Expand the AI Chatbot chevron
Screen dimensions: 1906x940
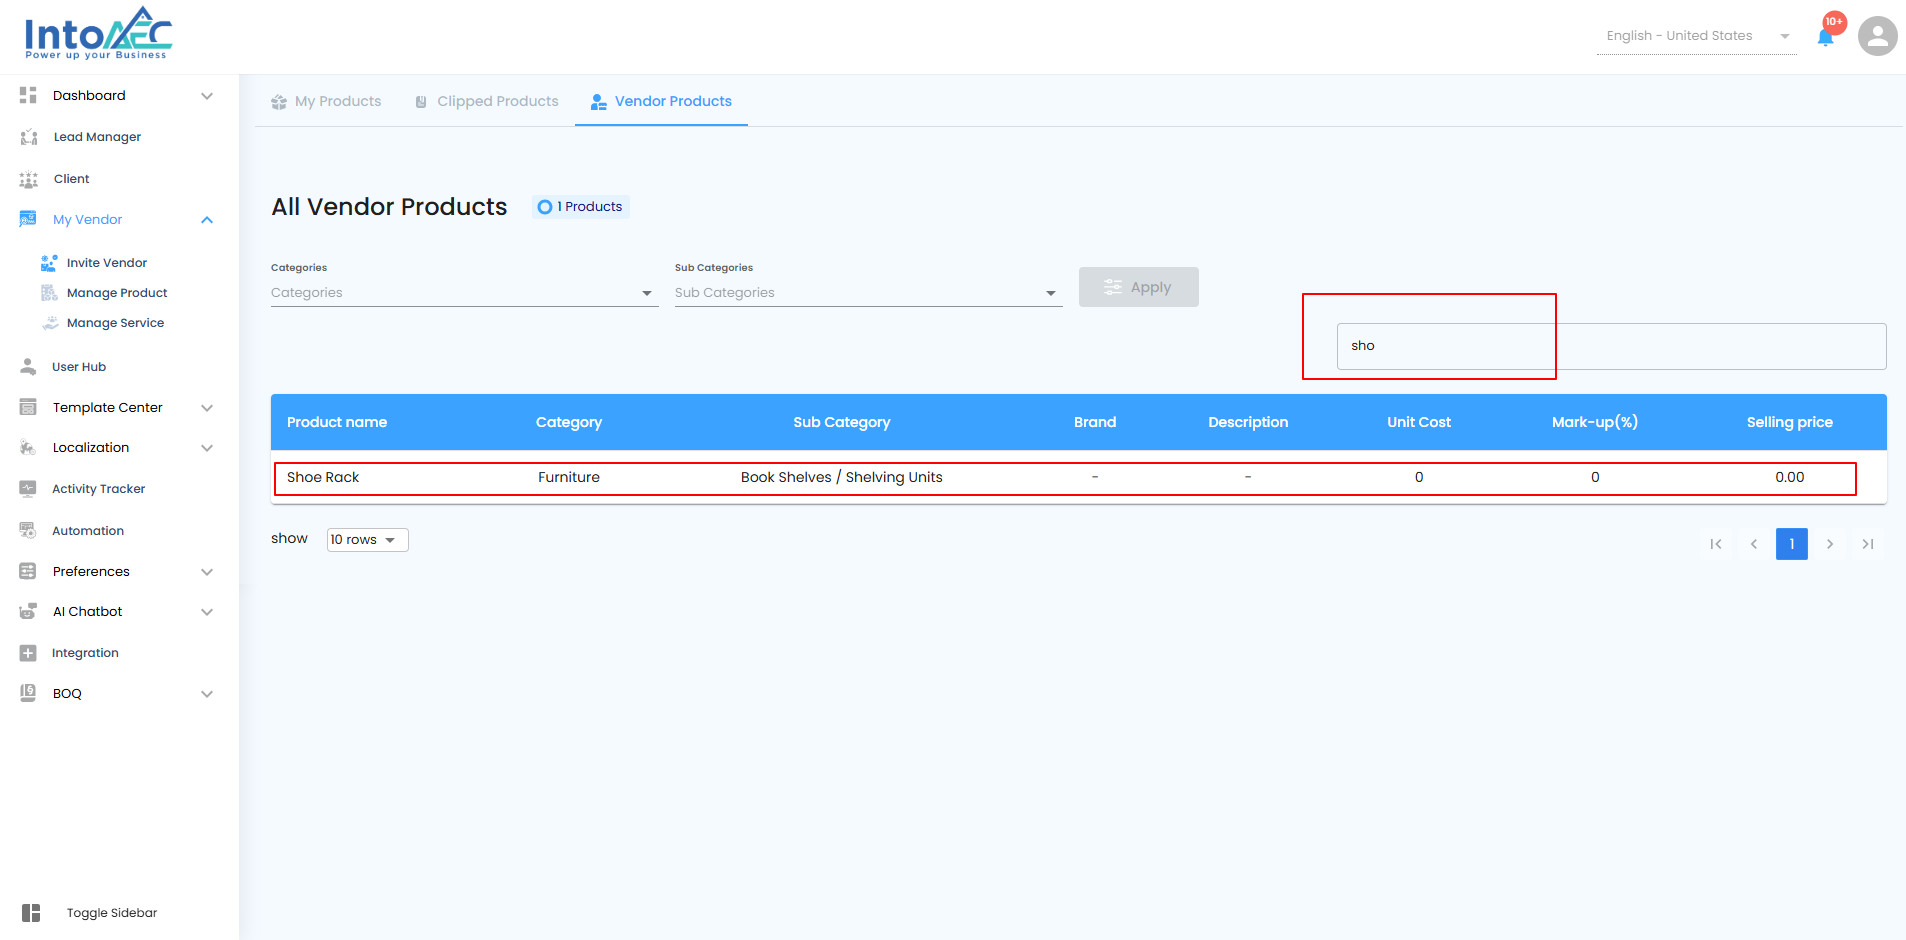[x=207, y=612]
